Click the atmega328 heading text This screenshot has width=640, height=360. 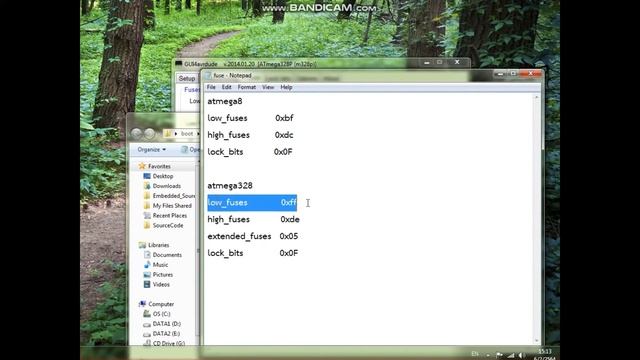coord(230,186)
